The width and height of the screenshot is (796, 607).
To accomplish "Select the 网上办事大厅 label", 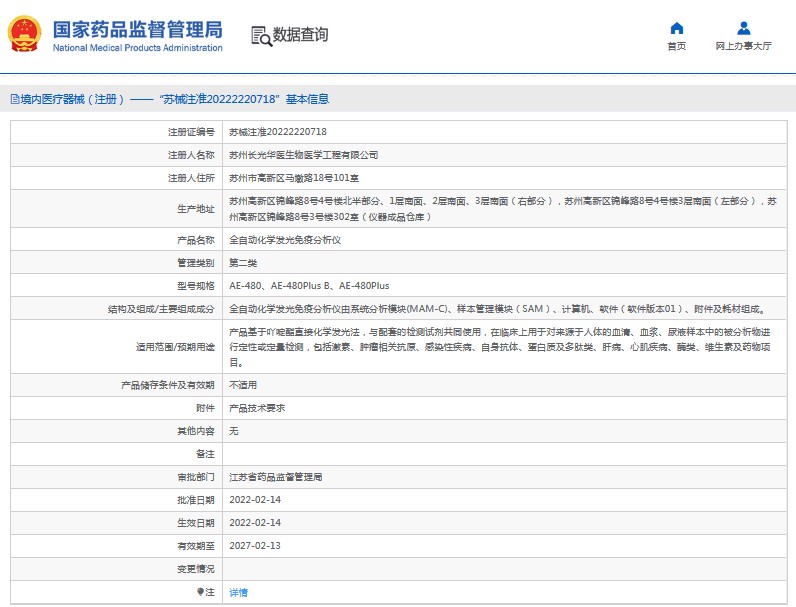I will (744, 46).
